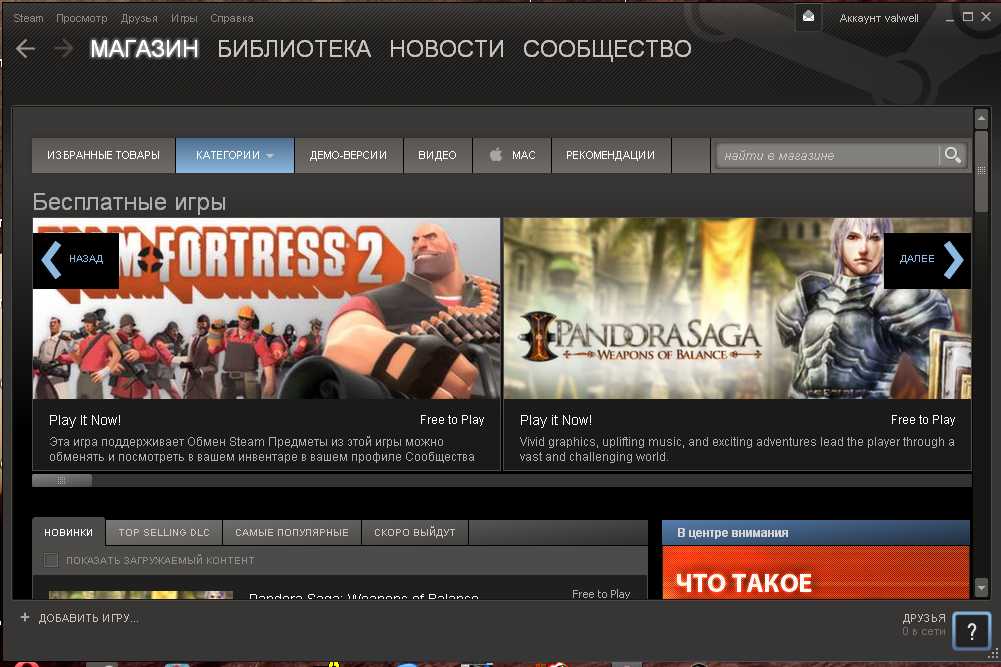This screenshot has width=1001, height=667.
Task: Click the blue ДАЛЕЕ right chevron
Action: pyautogui.click(x=953, y=259)
